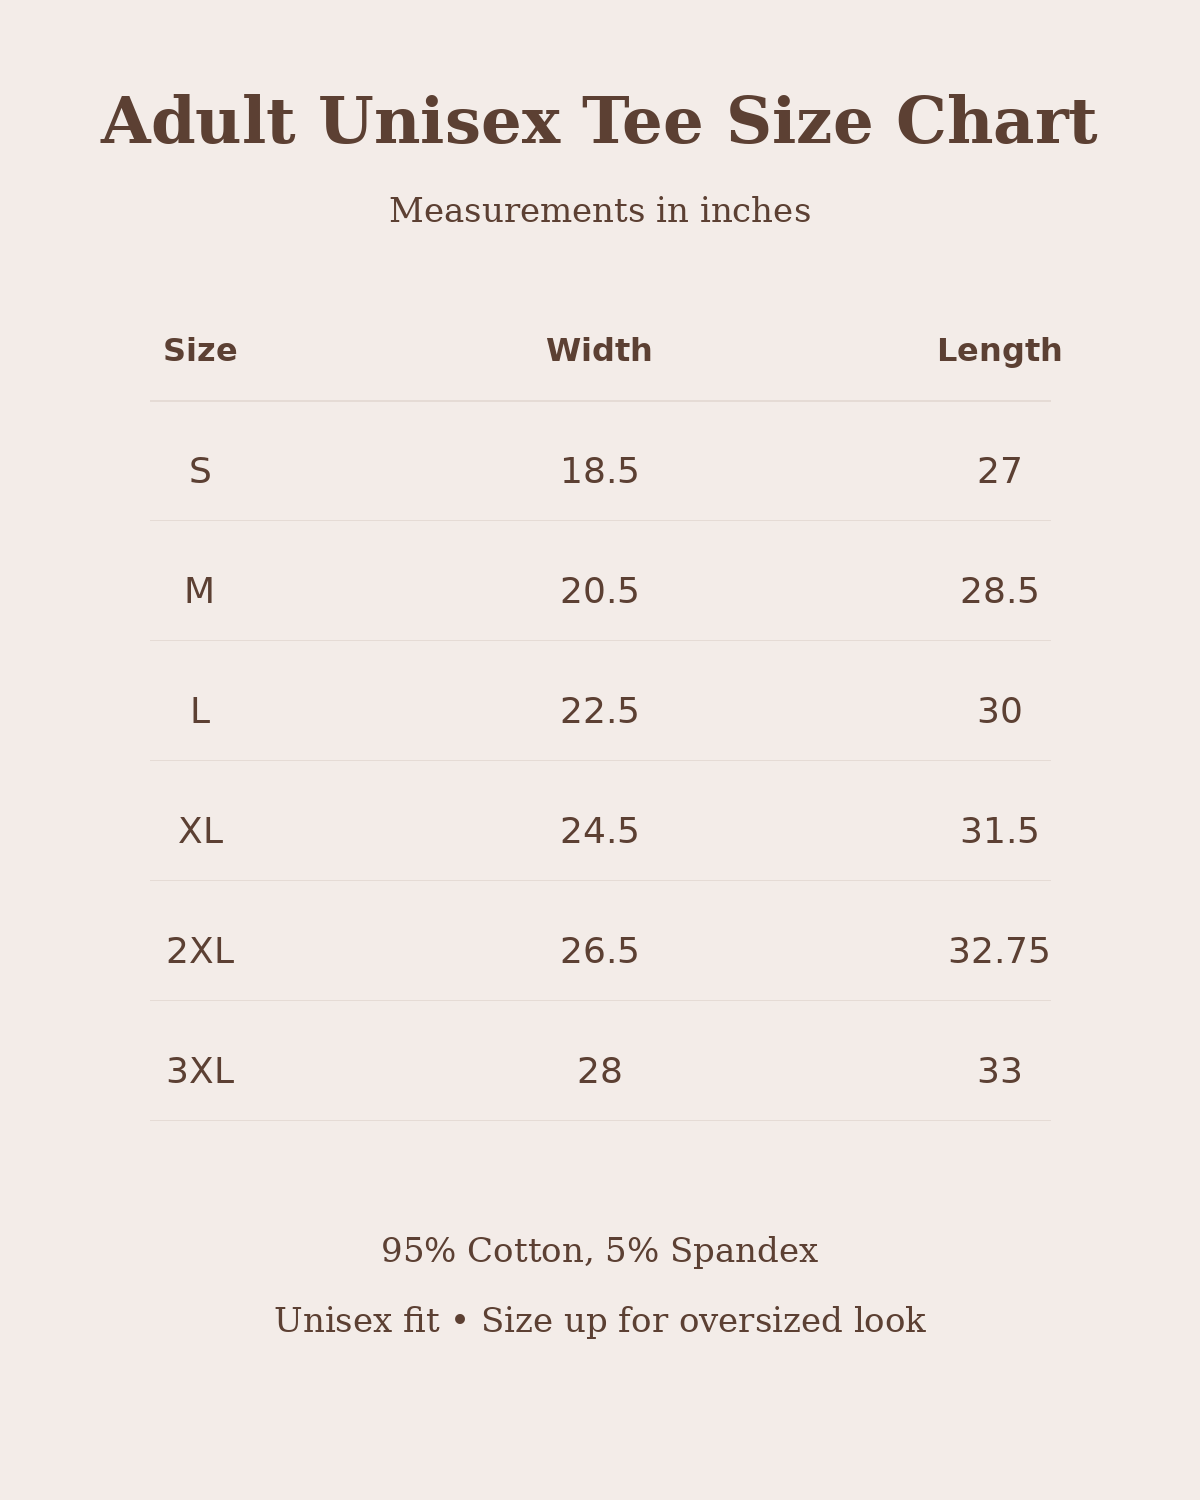The height and width of the screenshot is (1500, 1200).
Task: Click the 22.5 width value
Action: (599, 712)
